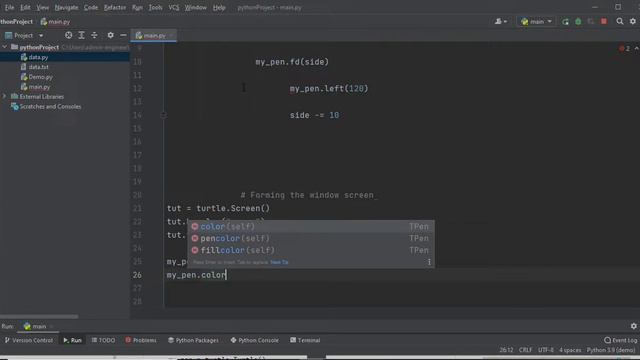The width and height of the screenshot is (640, 360).
Task: Click the 26:12 caret position status
Action: pyautogui.click(x=506, y=350)
